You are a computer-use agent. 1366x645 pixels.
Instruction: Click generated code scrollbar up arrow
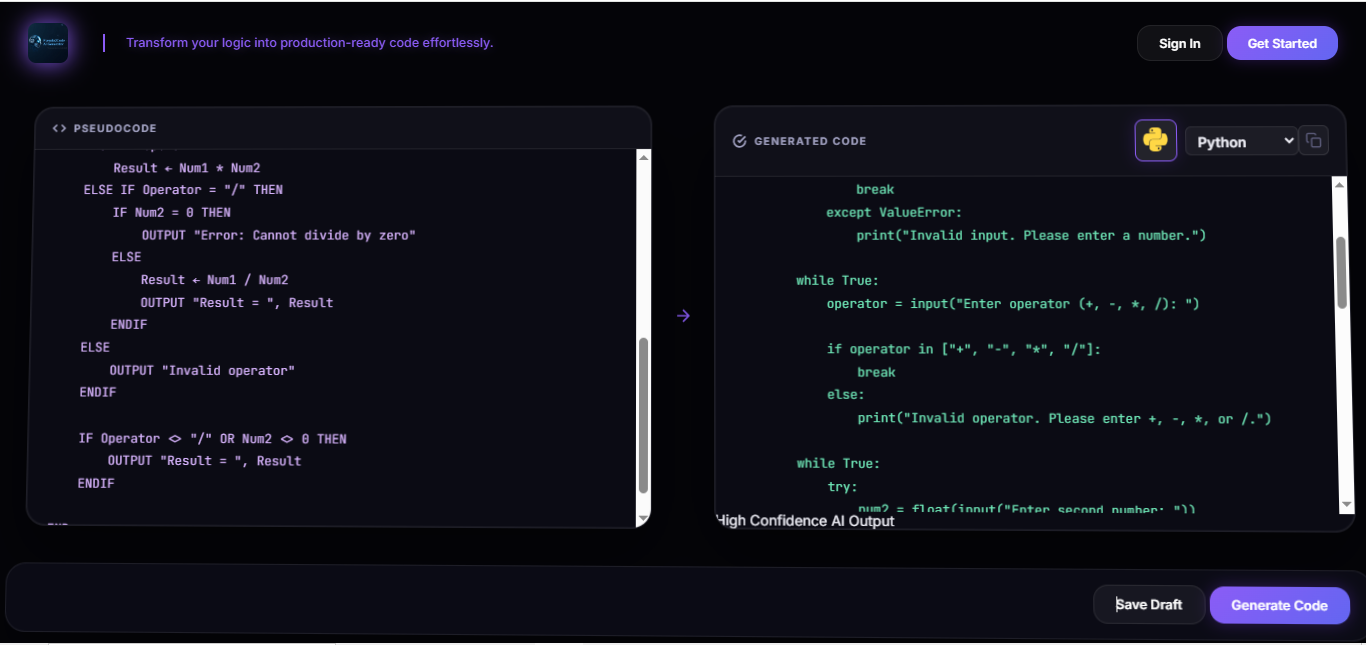1340,184
